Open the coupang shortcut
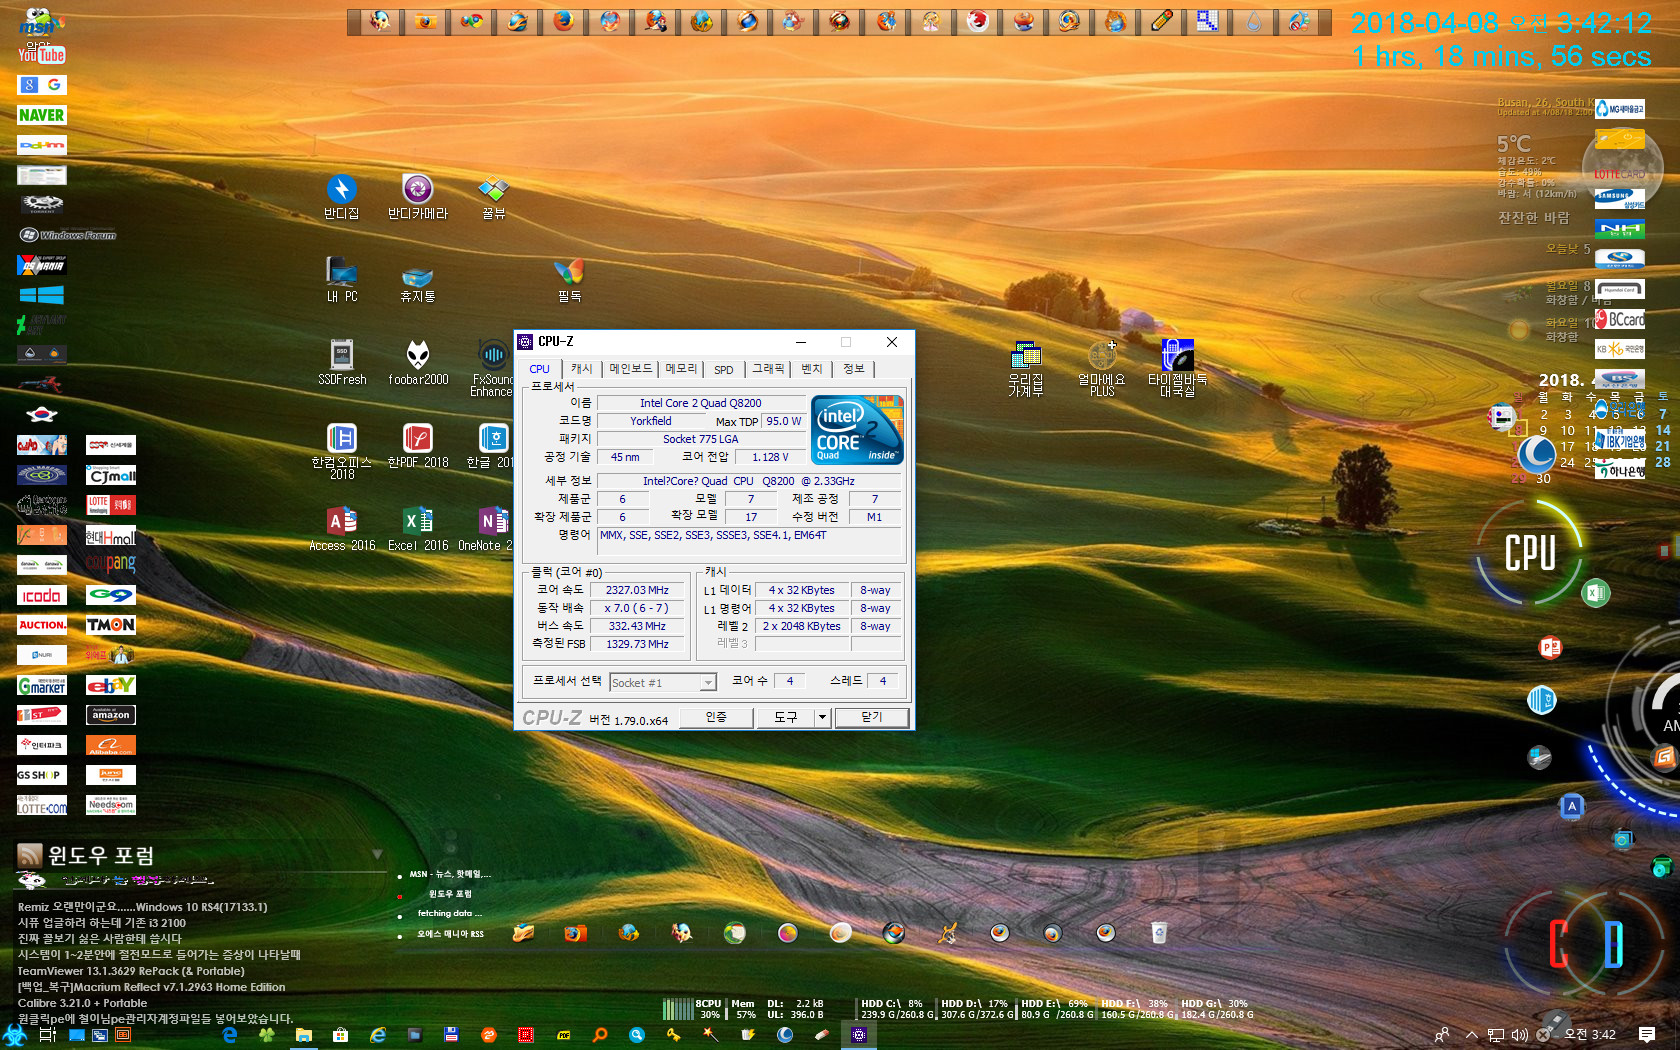 coord(111,564)
